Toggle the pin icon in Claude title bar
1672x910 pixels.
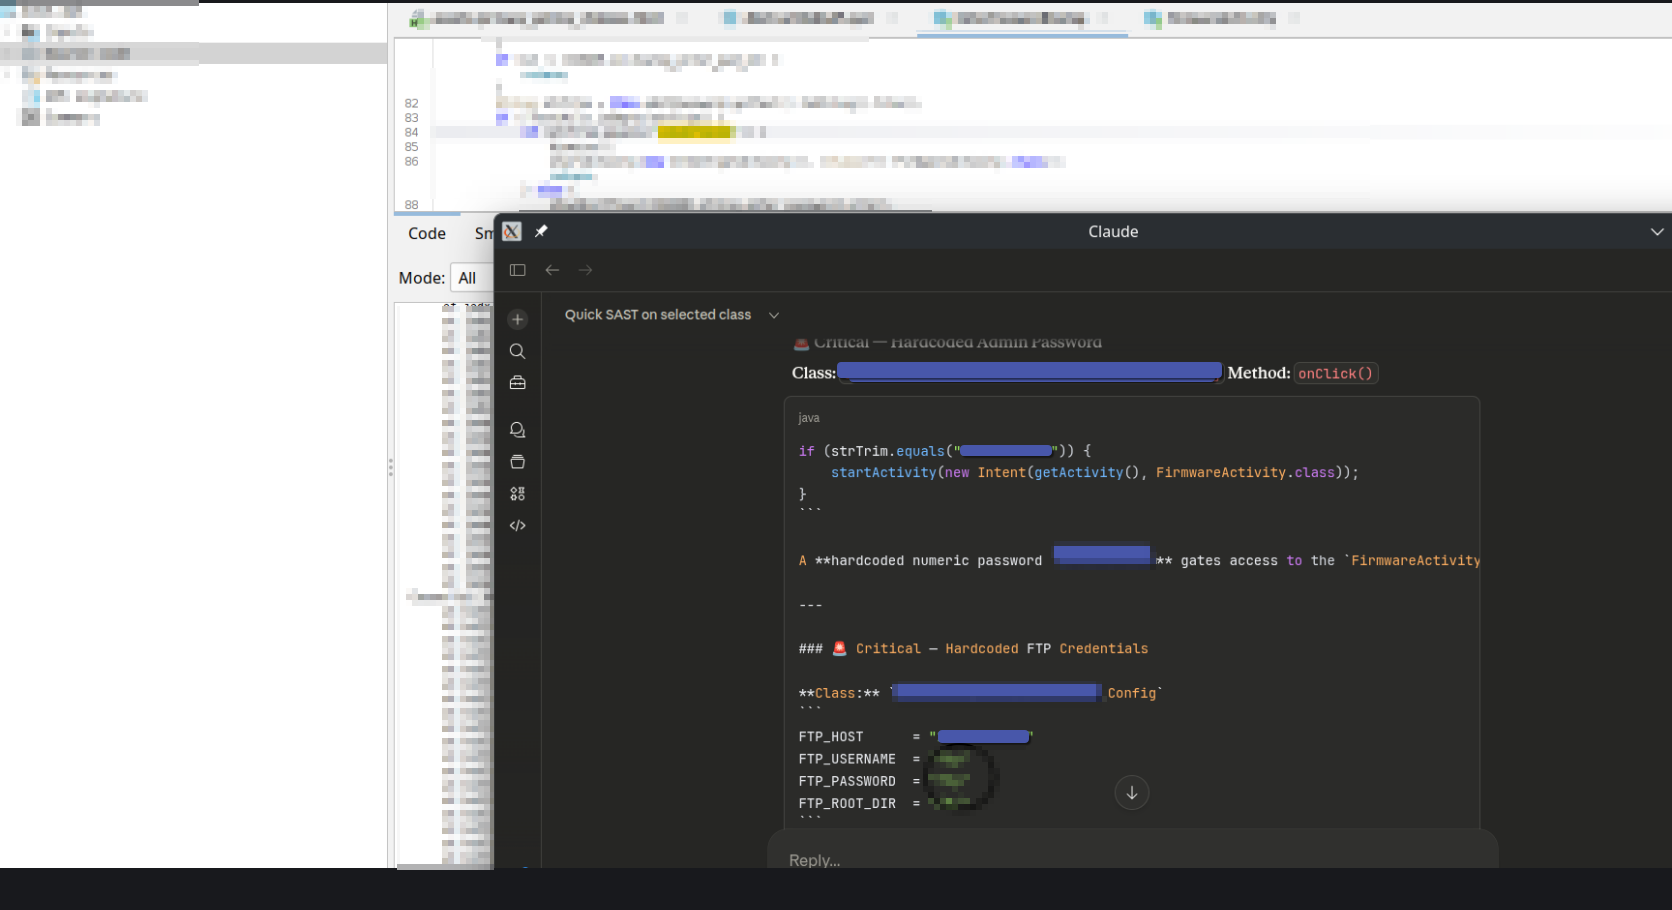pyautogui.click(x=541, y=231)
